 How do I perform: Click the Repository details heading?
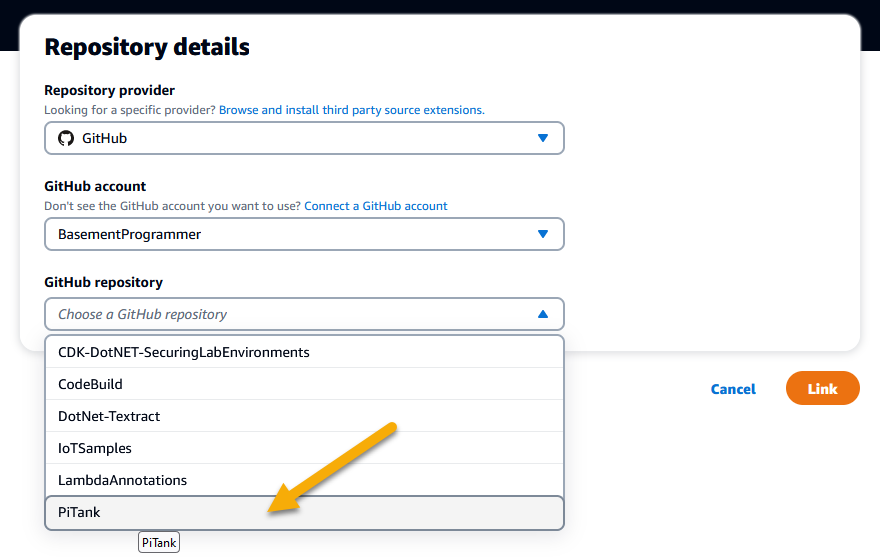[147, 47]
